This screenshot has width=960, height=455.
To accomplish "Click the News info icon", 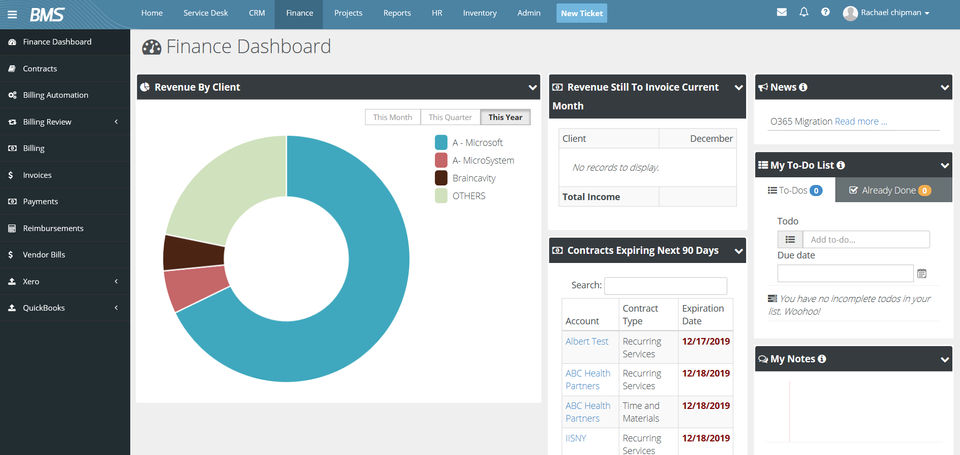I will point(803,88).
